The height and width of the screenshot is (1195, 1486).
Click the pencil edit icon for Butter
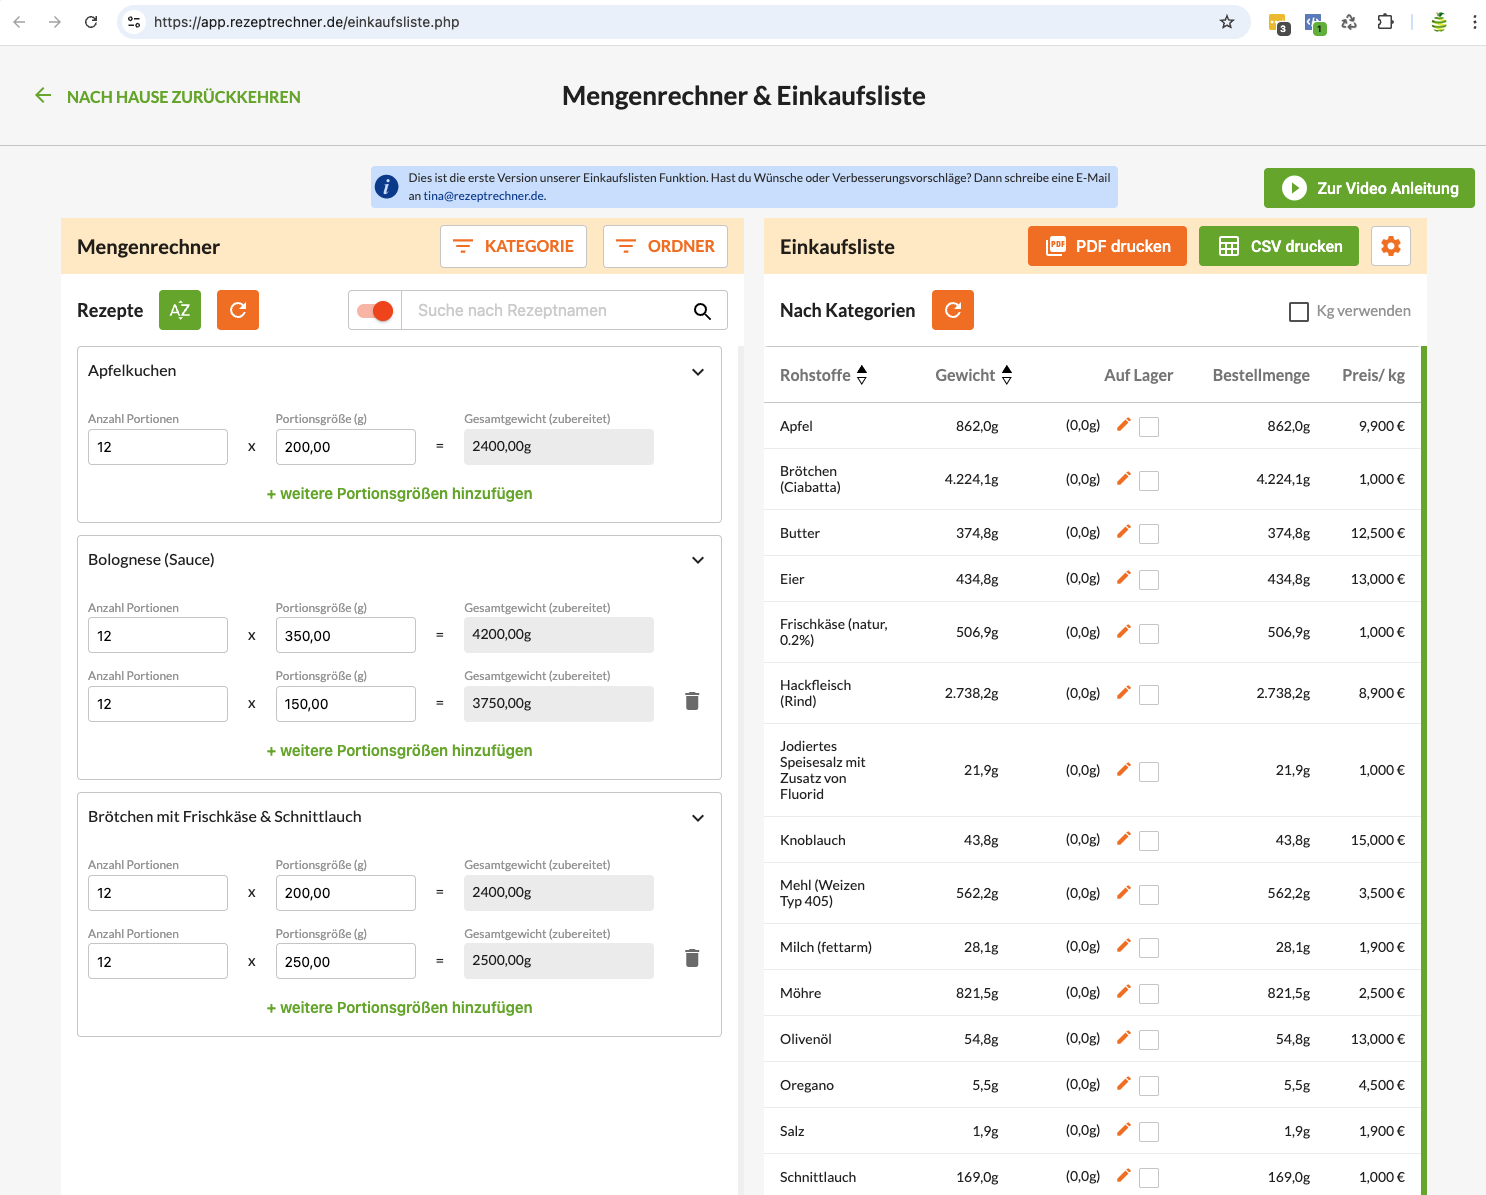pos(1123,532)
